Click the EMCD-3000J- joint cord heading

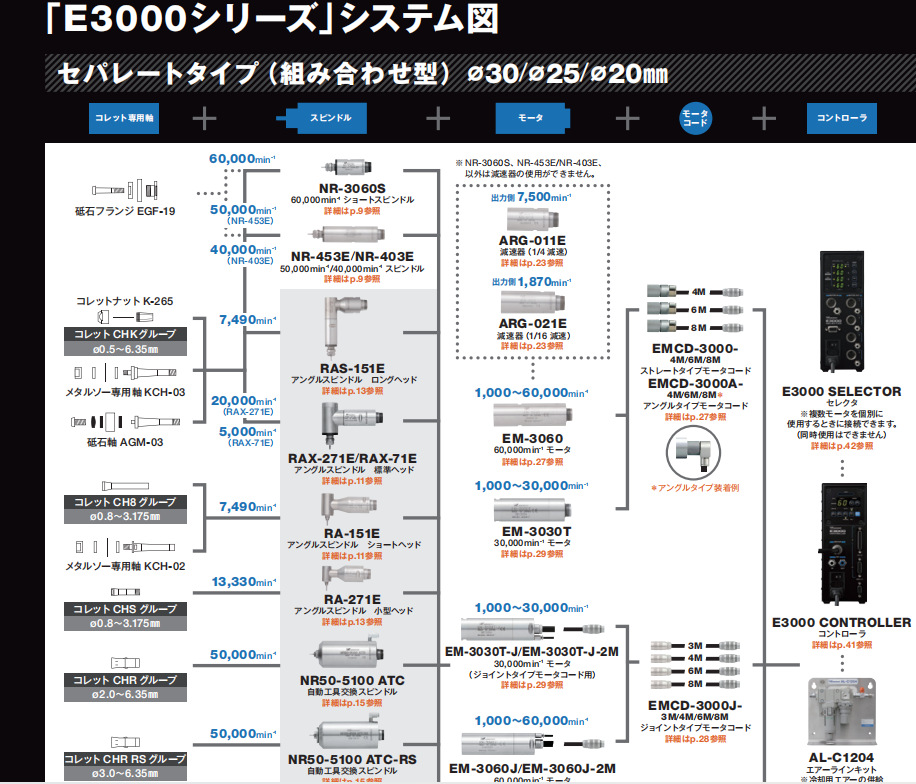(x=695, y=706)
